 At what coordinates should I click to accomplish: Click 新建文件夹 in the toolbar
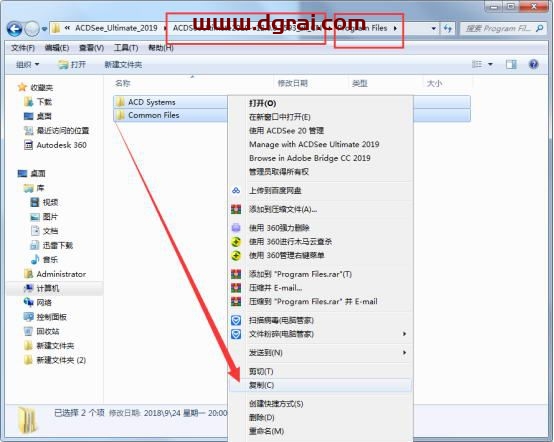coord(123,65)
